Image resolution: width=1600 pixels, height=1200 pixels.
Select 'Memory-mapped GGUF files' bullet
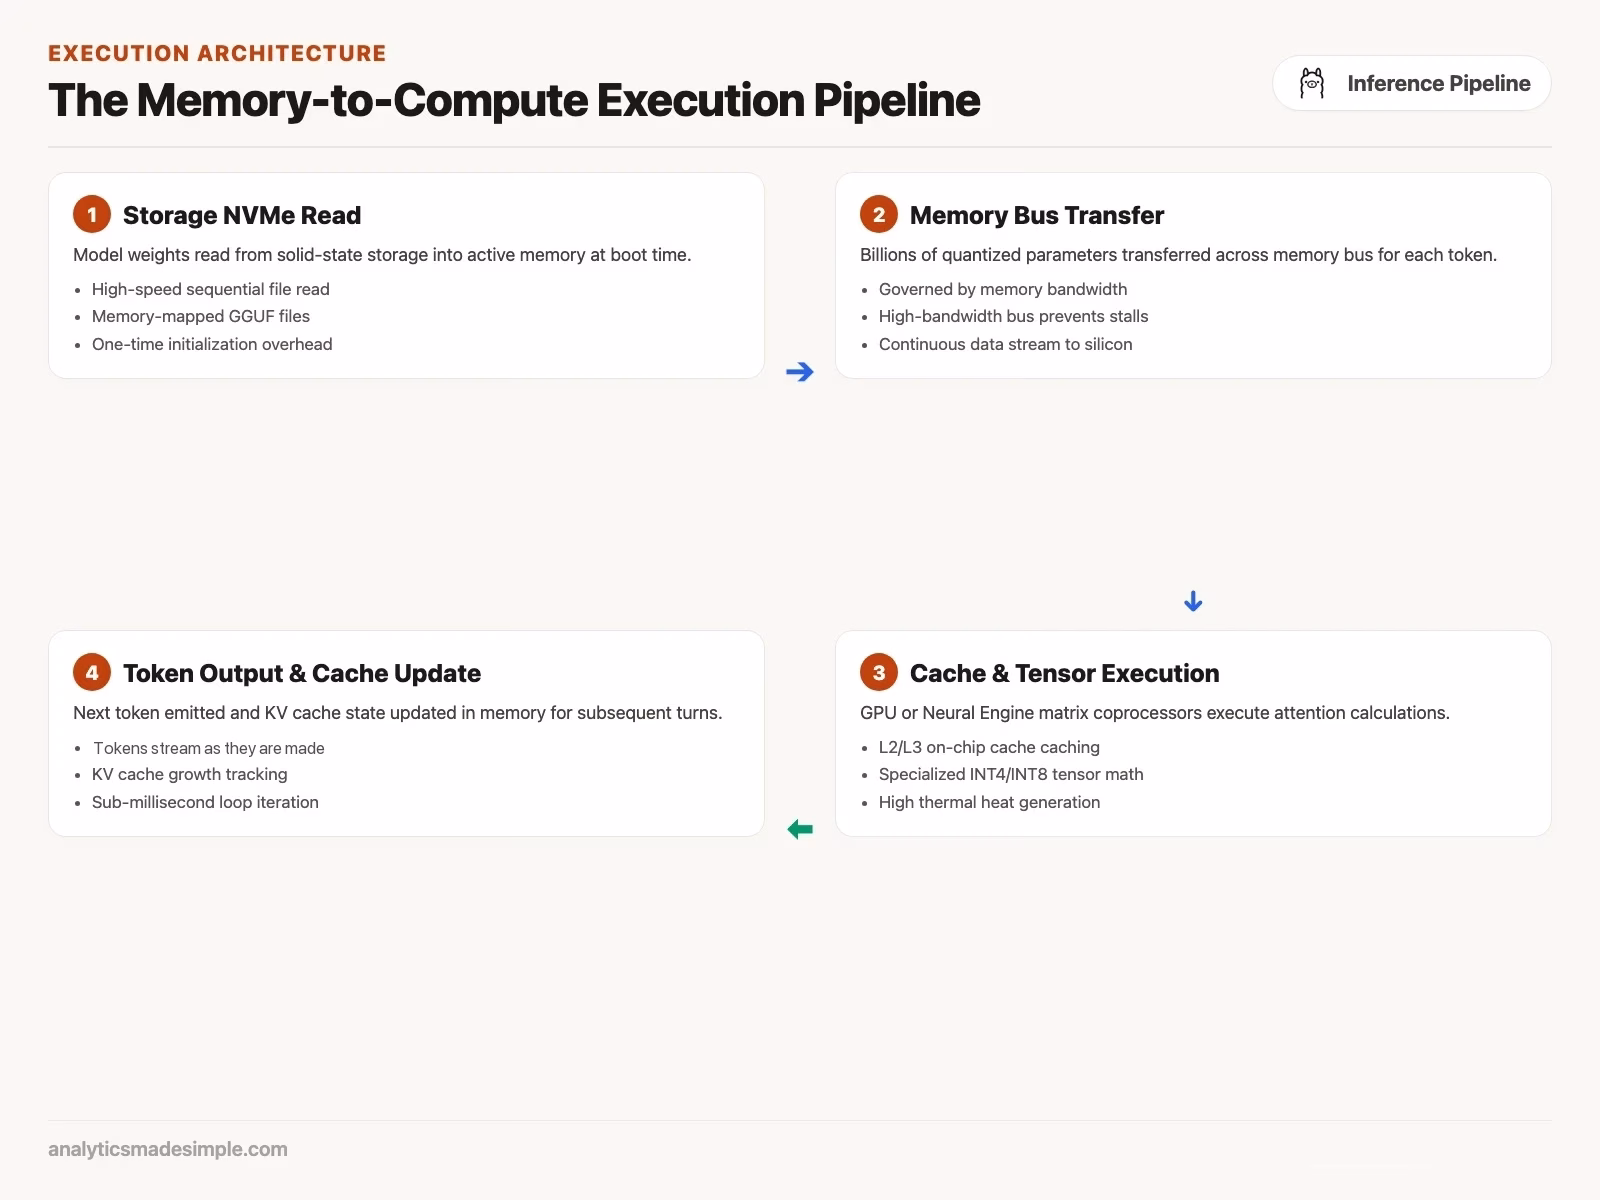pyautogui.click(x=201, y=316)
